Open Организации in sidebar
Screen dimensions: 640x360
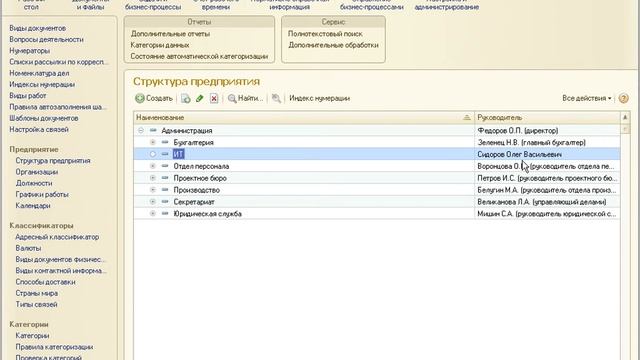[x=37, y=172]
